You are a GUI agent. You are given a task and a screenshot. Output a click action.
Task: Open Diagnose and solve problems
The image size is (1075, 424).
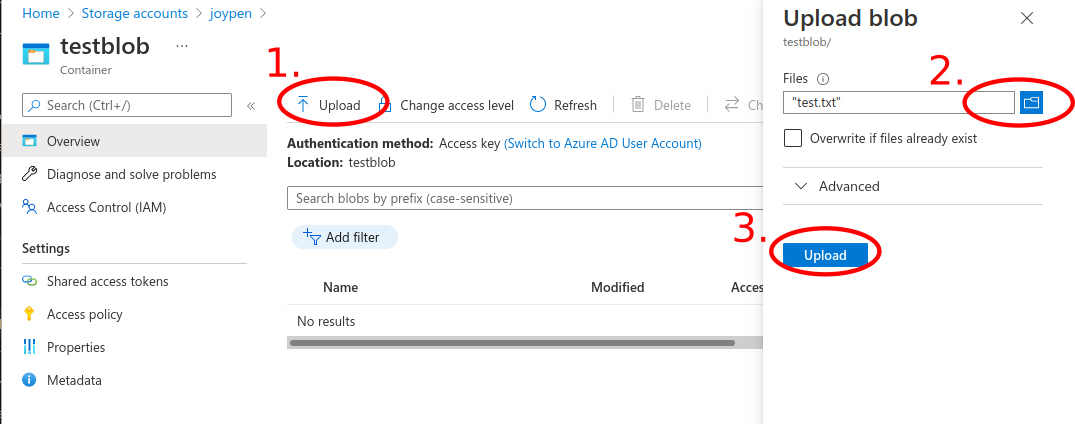coord(134,174)
